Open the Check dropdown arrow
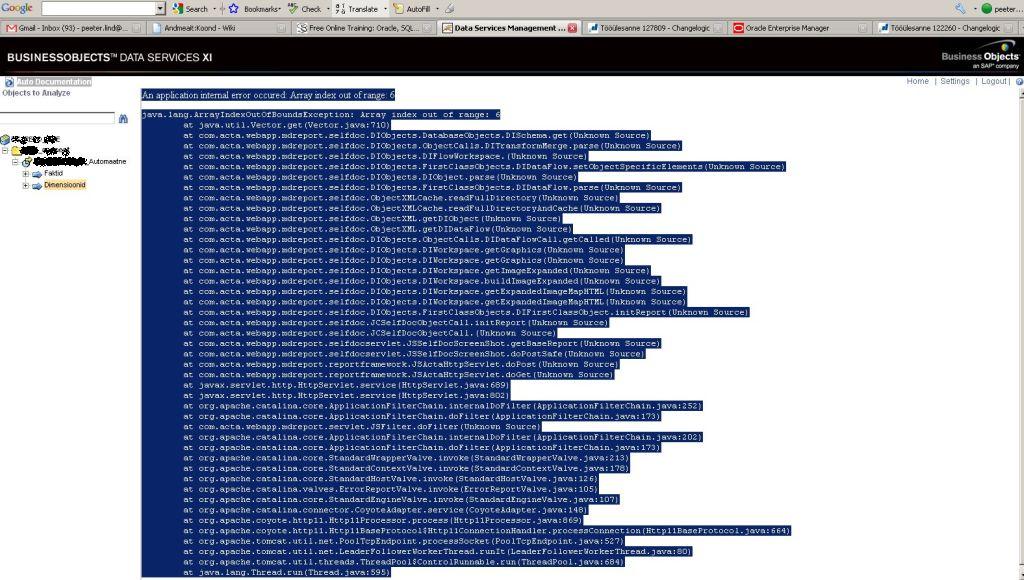Image resolution: width=1024 pixels, height=580 pixels. (x=328, y=9)
